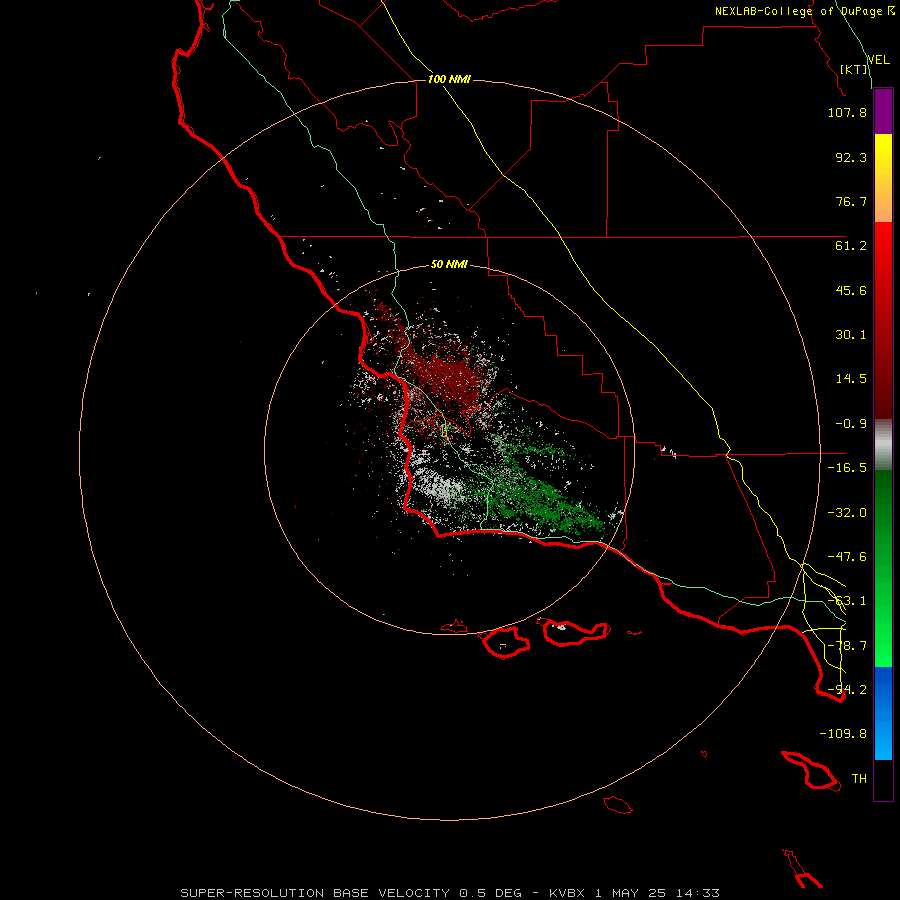This screenshot has height=900, width=900.
Task: Click the 61.2 velocity scale value
Action: [x=851, y=246]
